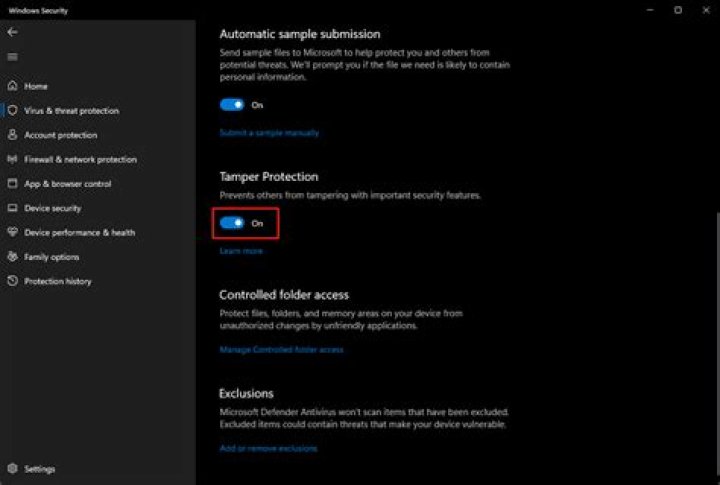The height and width of the screenshot is (485, 720).
Task: Click the Home house icon
Action: [x=12, y=85]
